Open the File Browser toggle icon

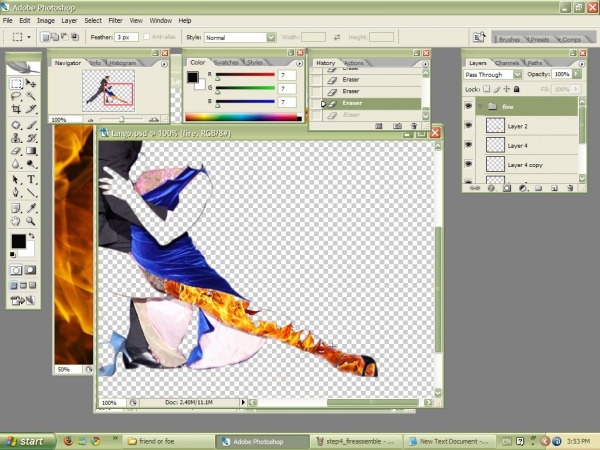click(479, 37)
